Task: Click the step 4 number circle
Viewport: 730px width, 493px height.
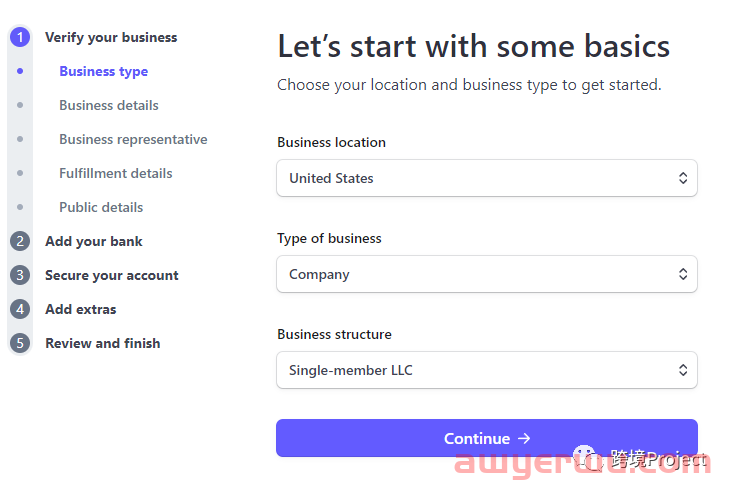Action: click(x=20, y=309)
